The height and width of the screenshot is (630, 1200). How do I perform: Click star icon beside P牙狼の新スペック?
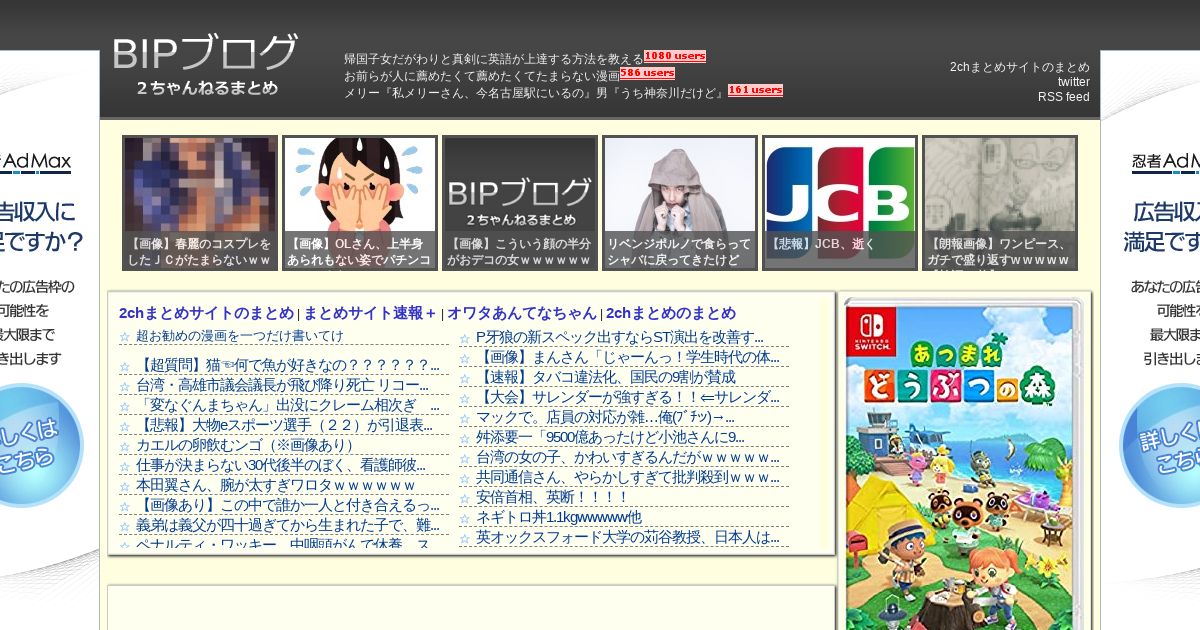click(465, 338)
